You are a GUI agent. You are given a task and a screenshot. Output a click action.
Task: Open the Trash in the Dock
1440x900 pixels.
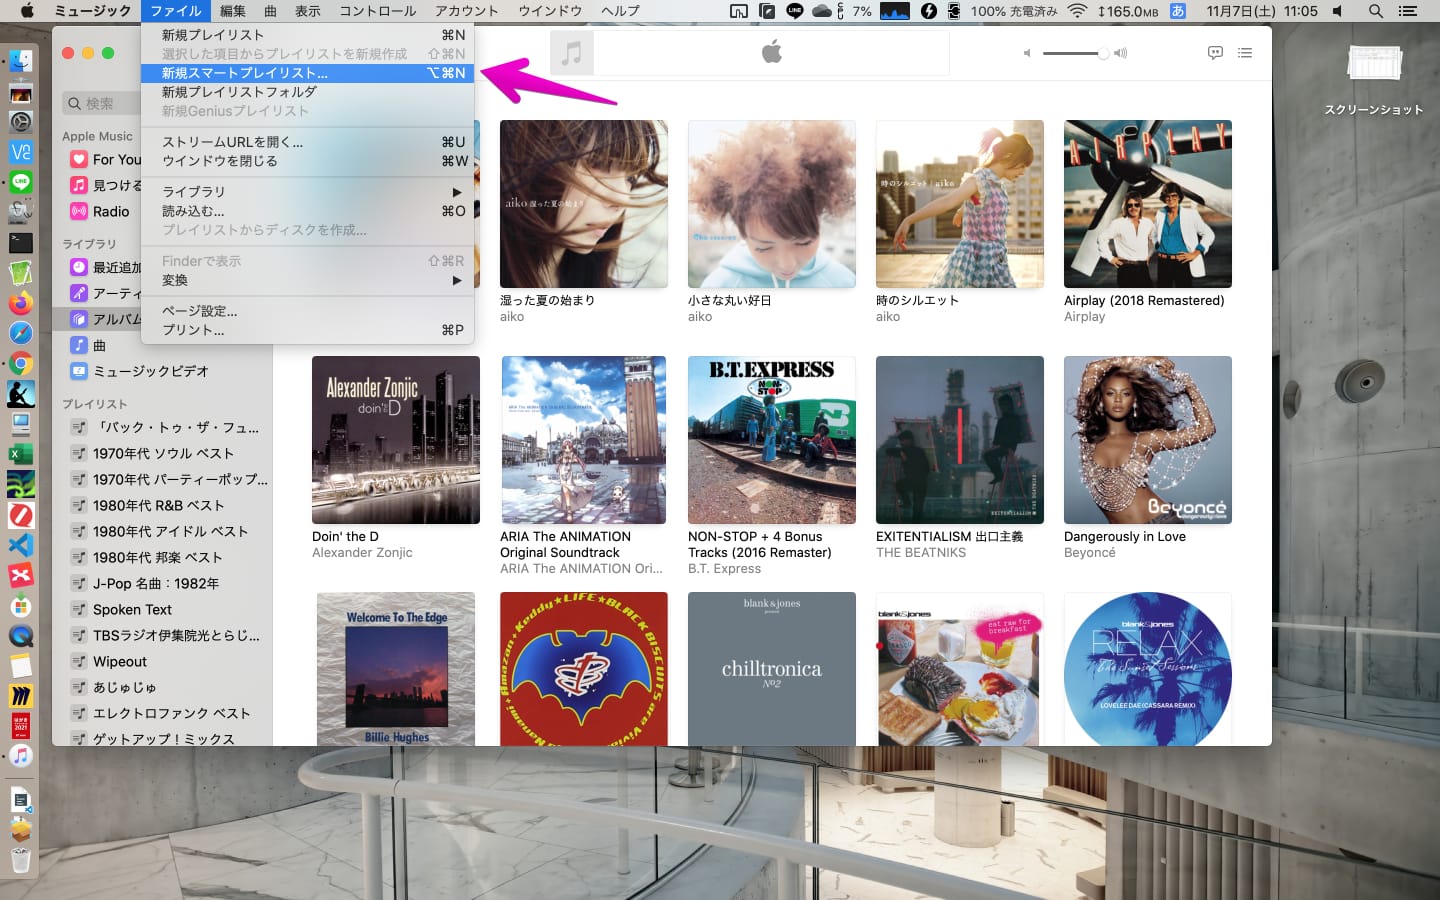pos(21,860)
